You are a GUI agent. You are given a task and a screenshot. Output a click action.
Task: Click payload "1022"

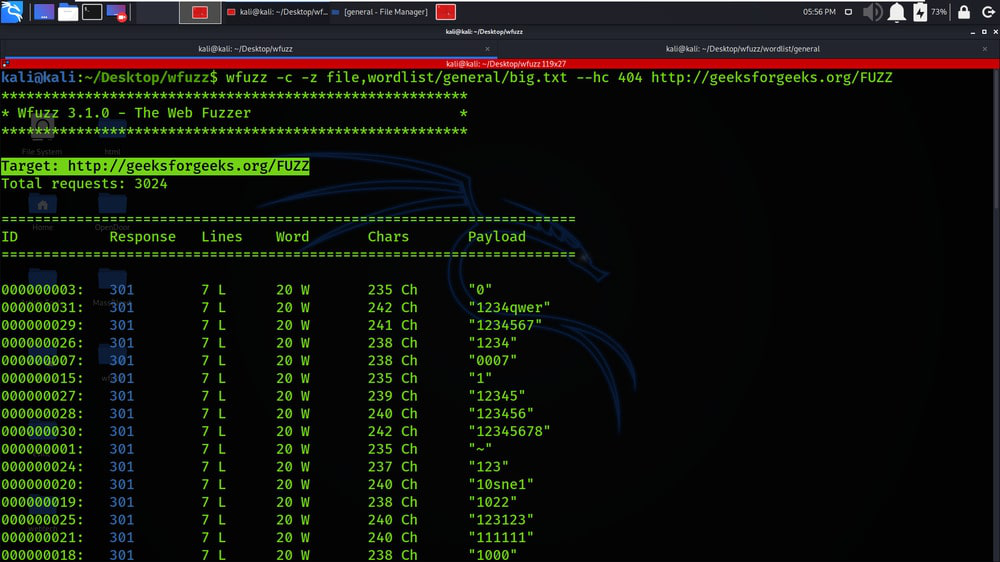click(492, 503)
